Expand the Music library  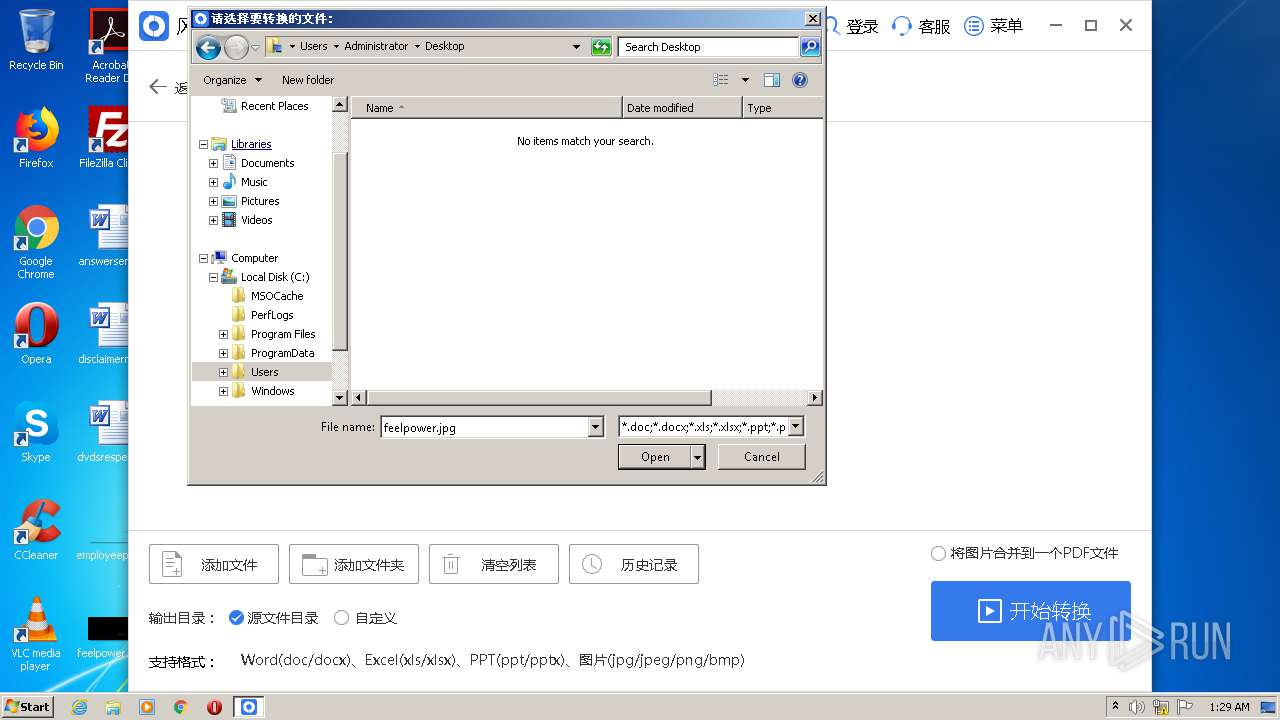pyautogui.click(x=213, y=182)
